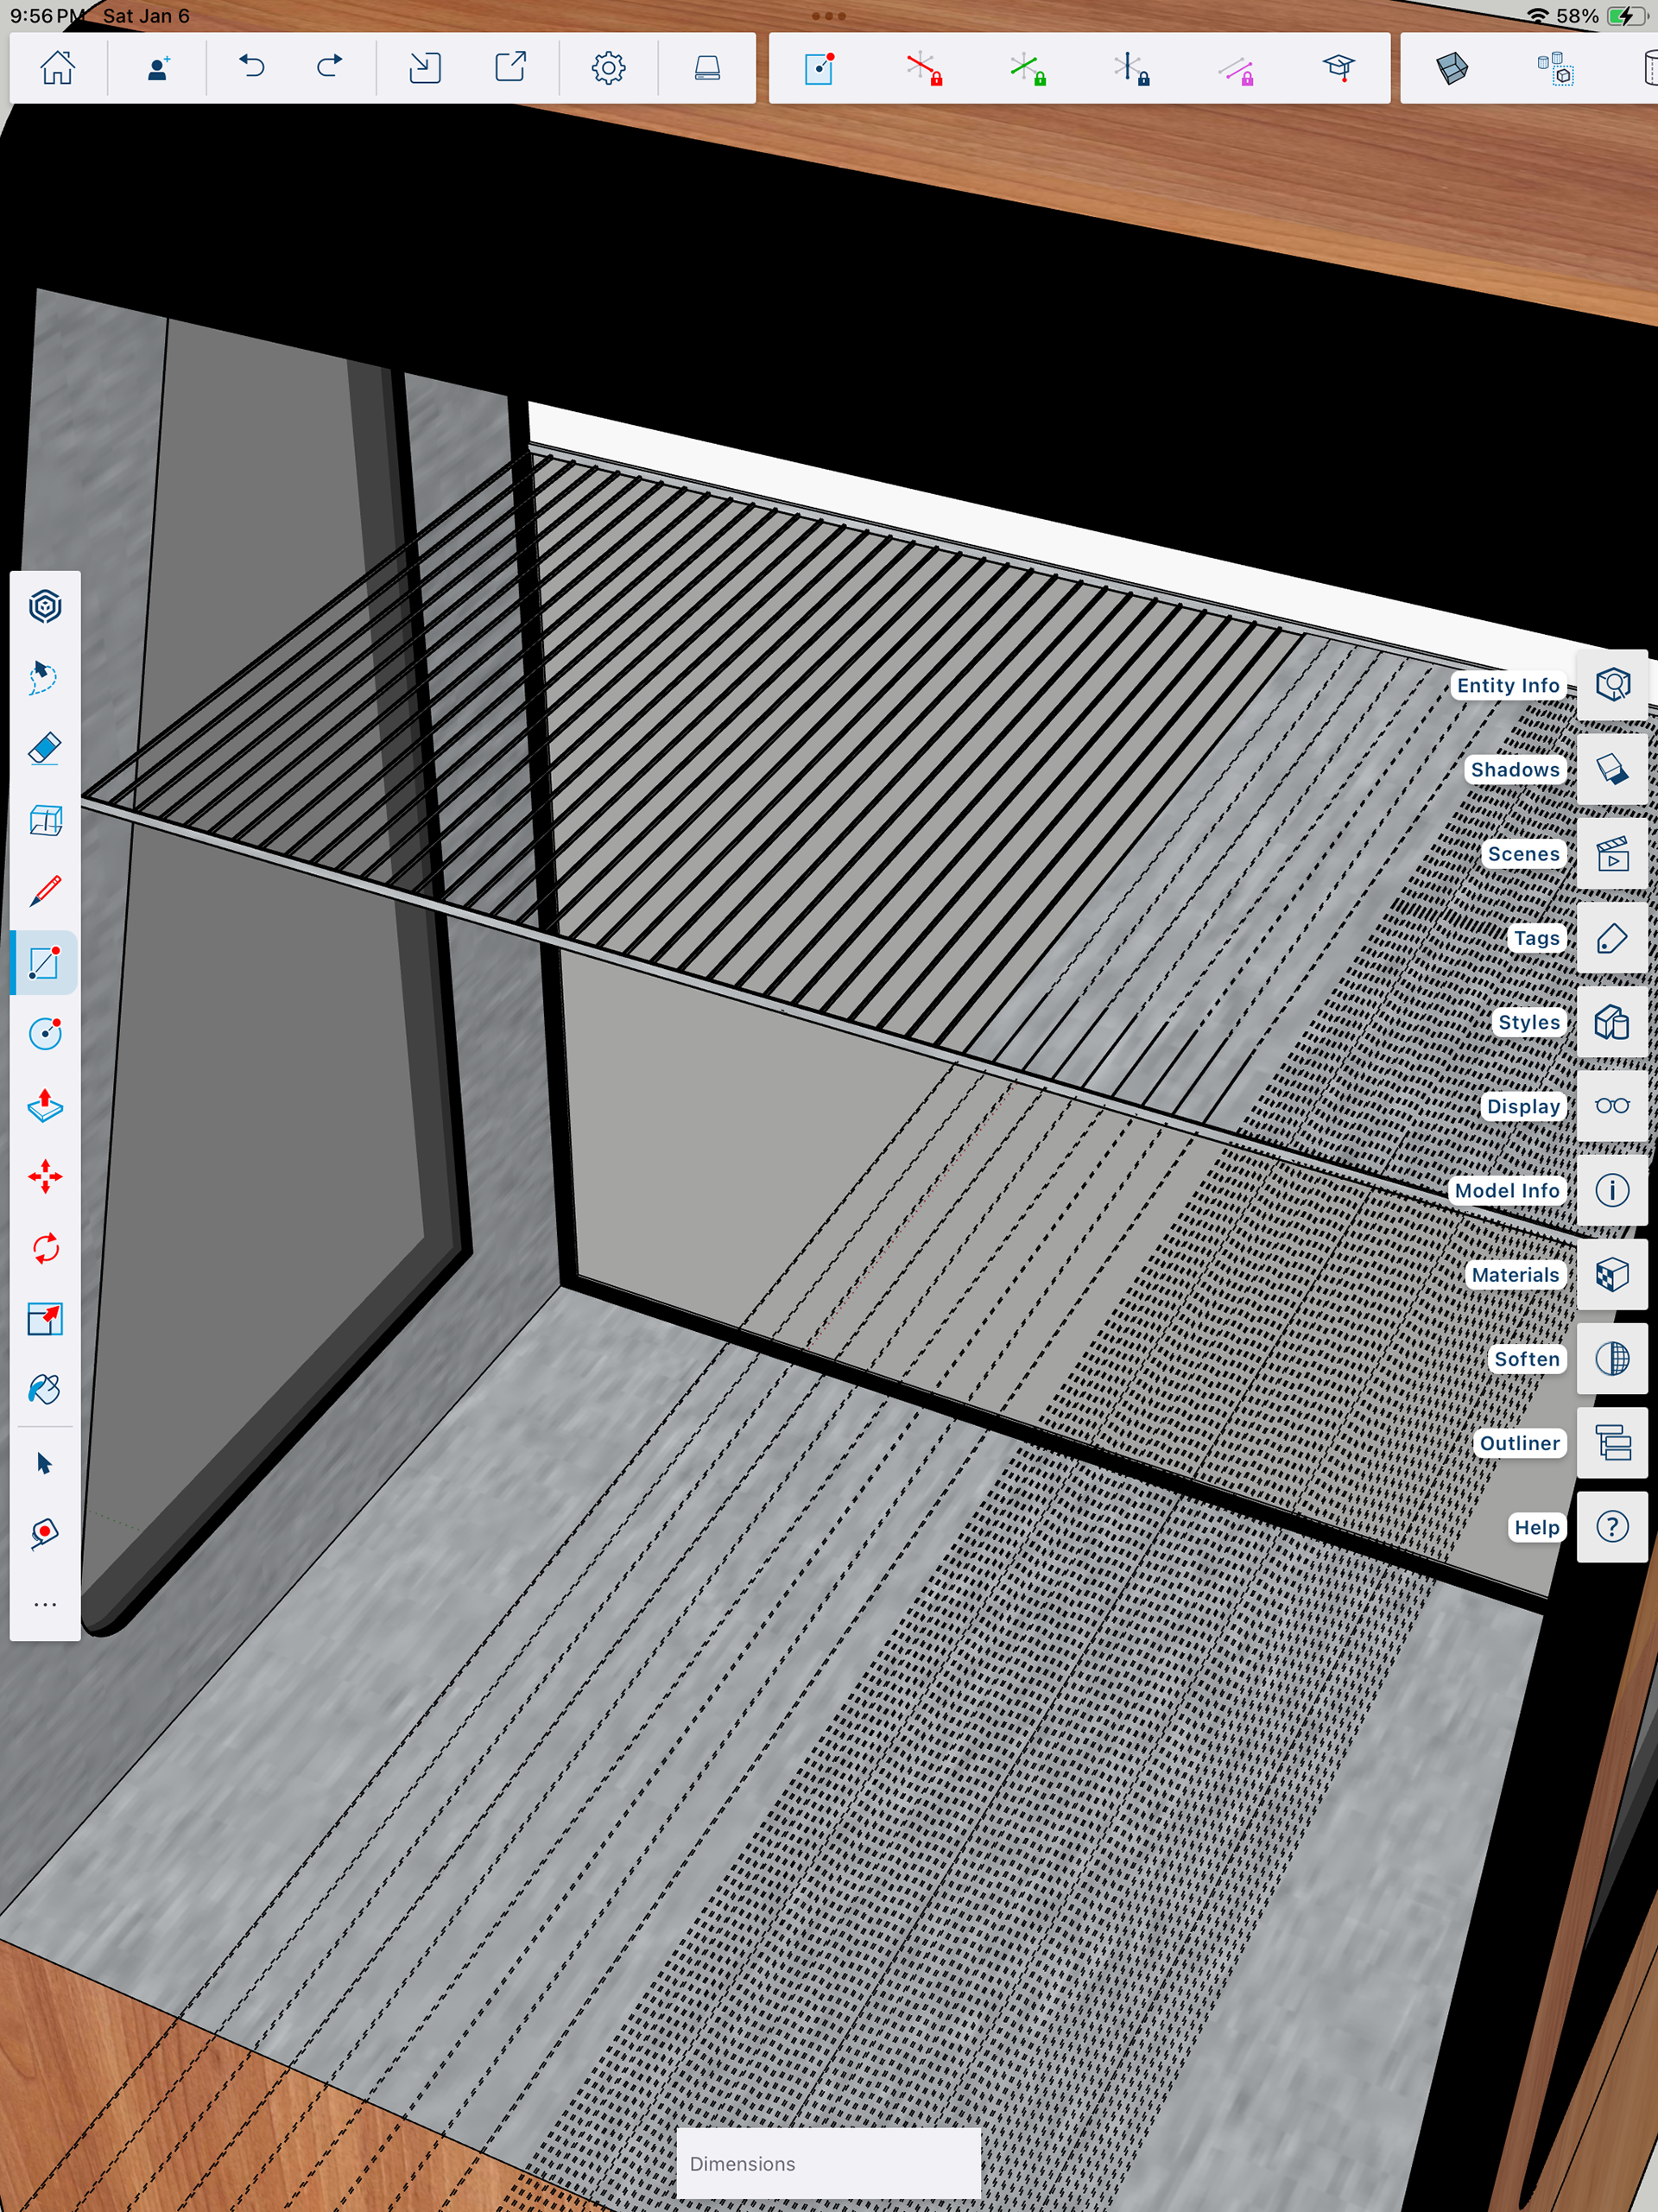
Task: Toggle the blue axis lock
Action: tap(1131, 69)
